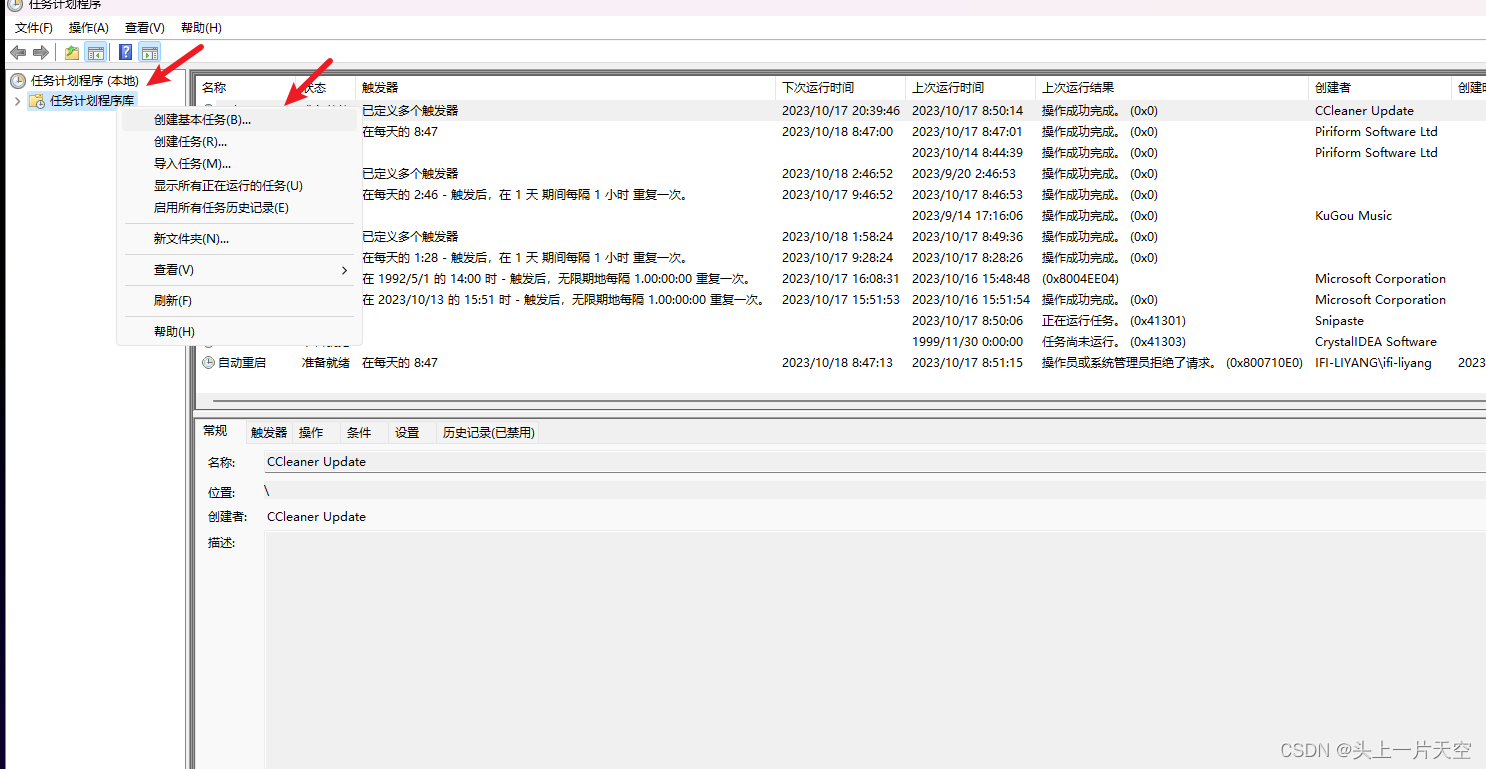
Task: Click the 创建者 value CCleaner Update in details
Action: tap(316, 517)
